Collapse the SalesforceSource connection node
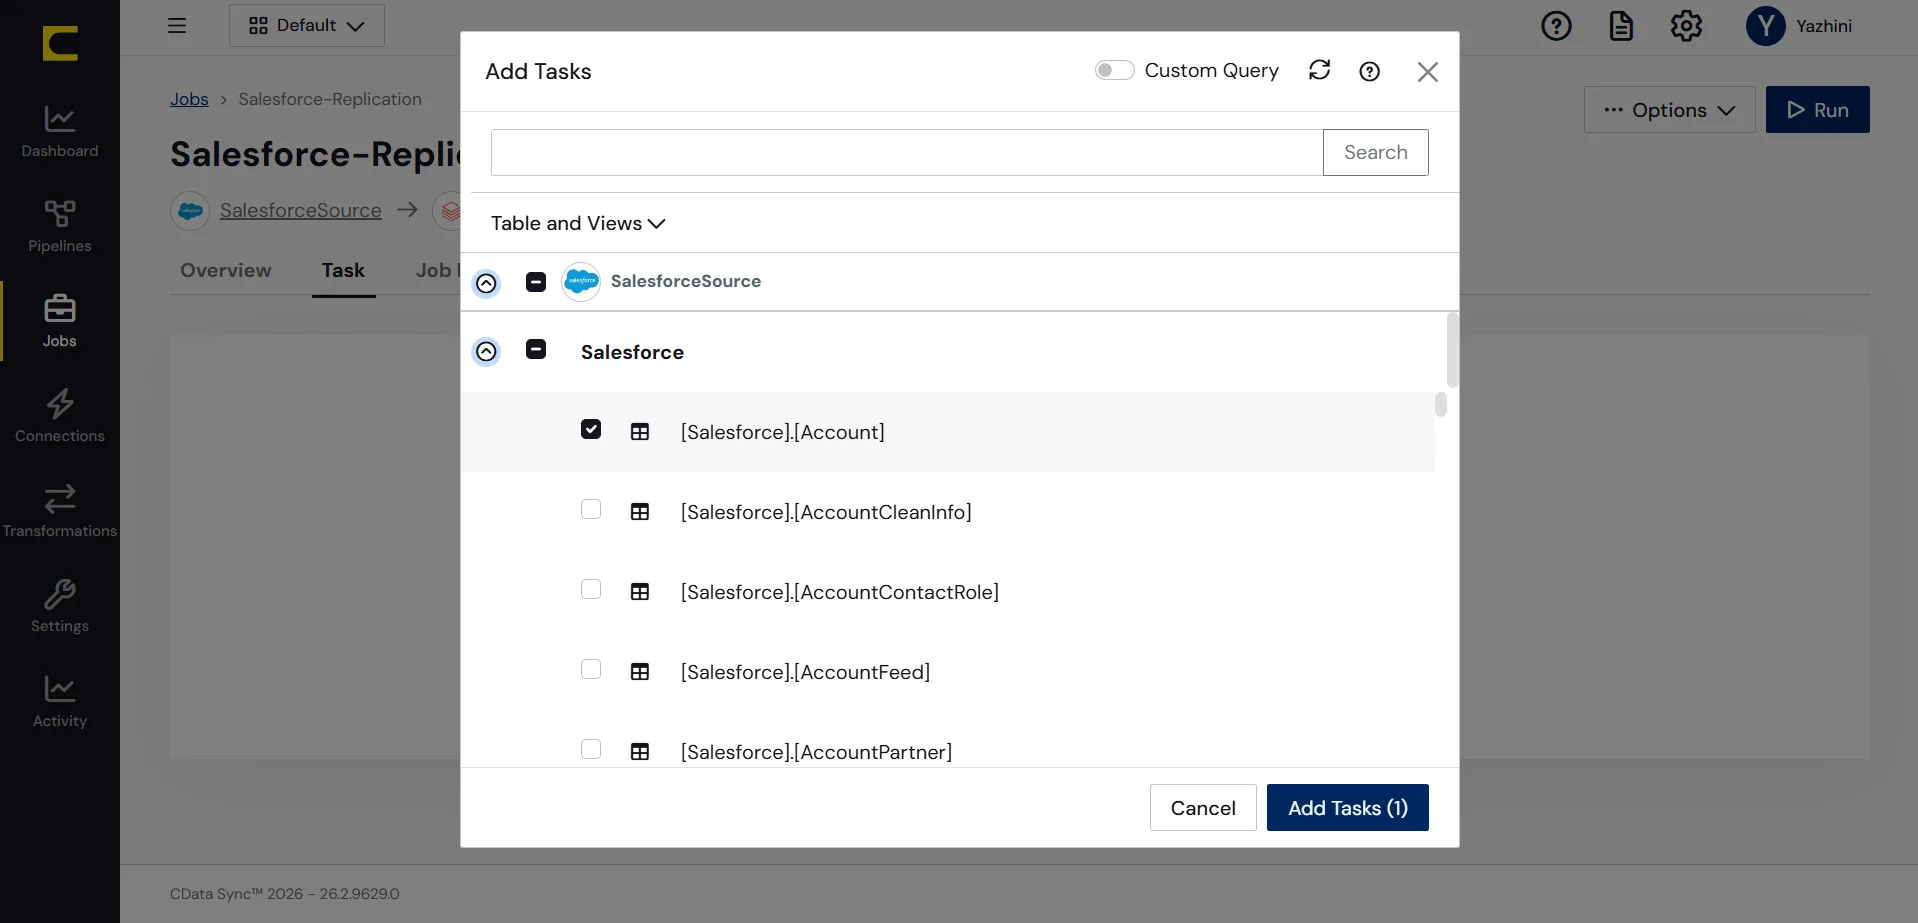Viewport: 1918px width, 923px height. [x=486, y=283]
